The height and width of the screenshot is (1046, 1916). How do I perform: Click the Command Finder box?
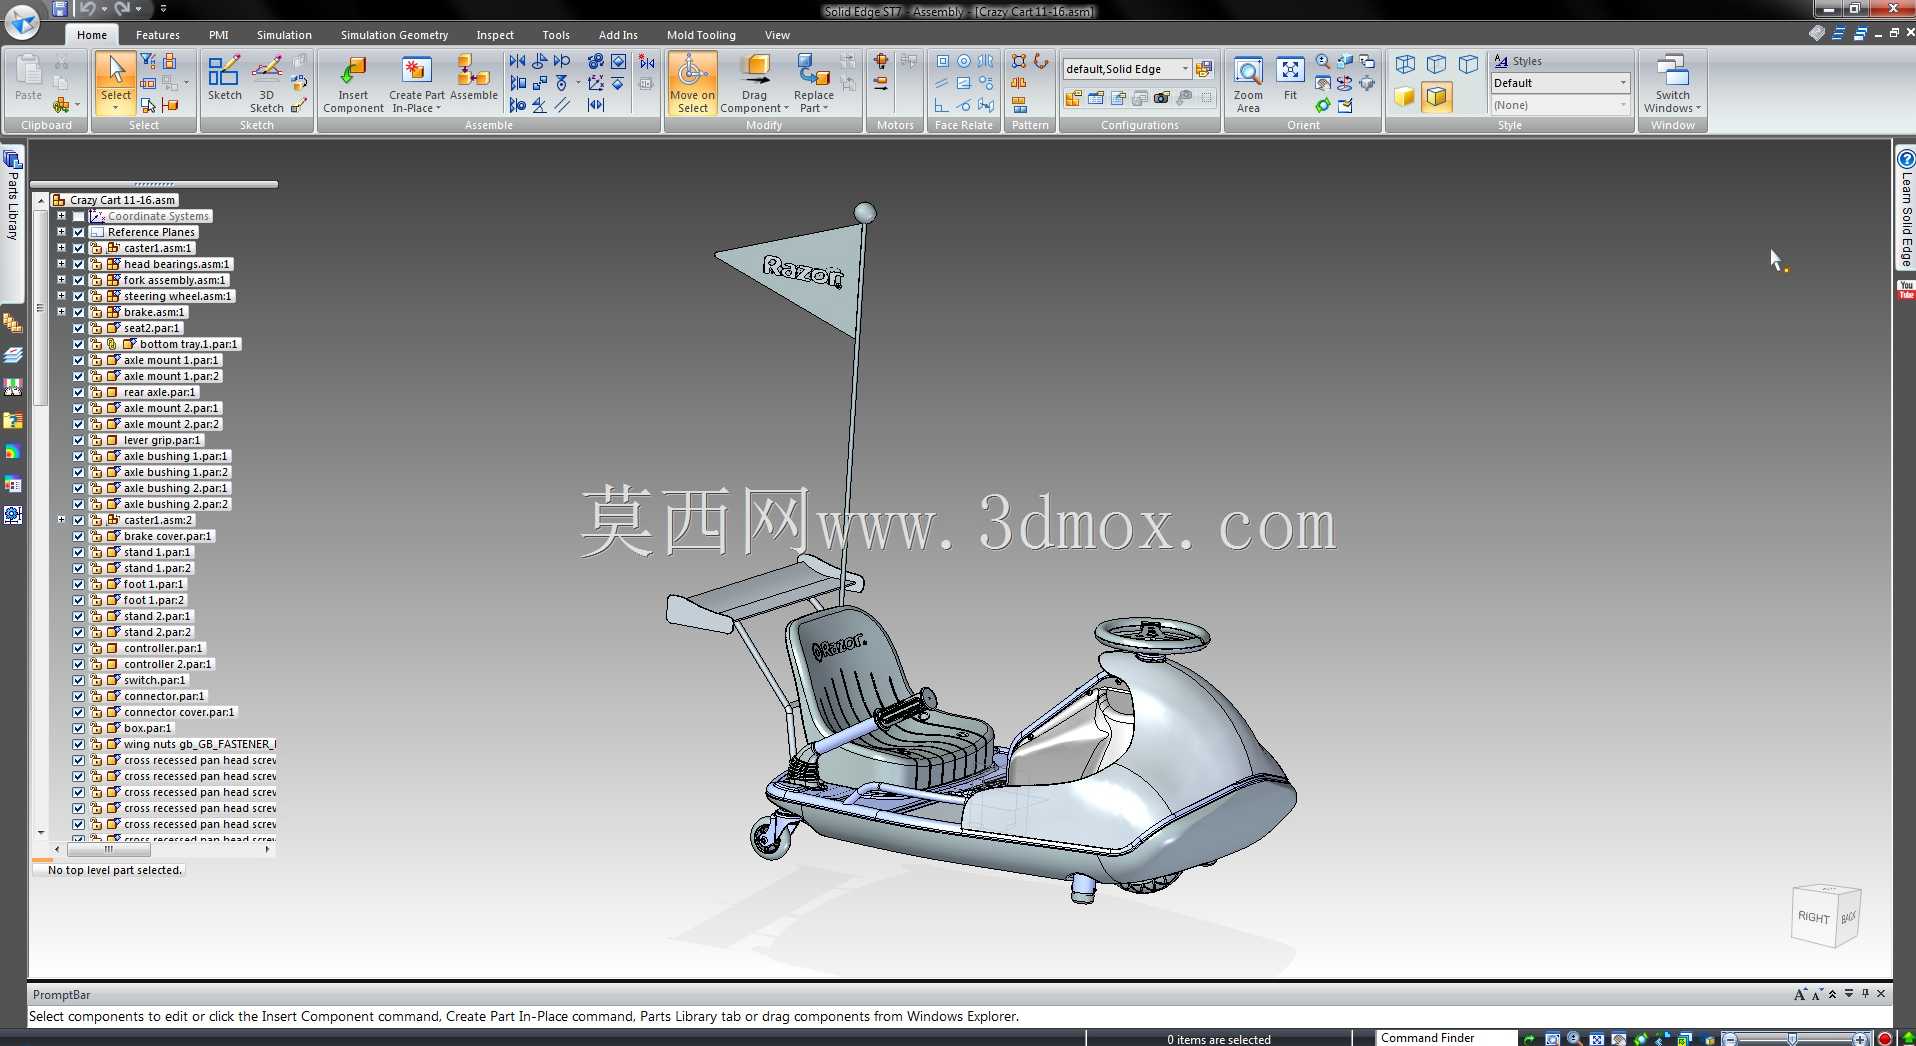tap(1446, 1038)
